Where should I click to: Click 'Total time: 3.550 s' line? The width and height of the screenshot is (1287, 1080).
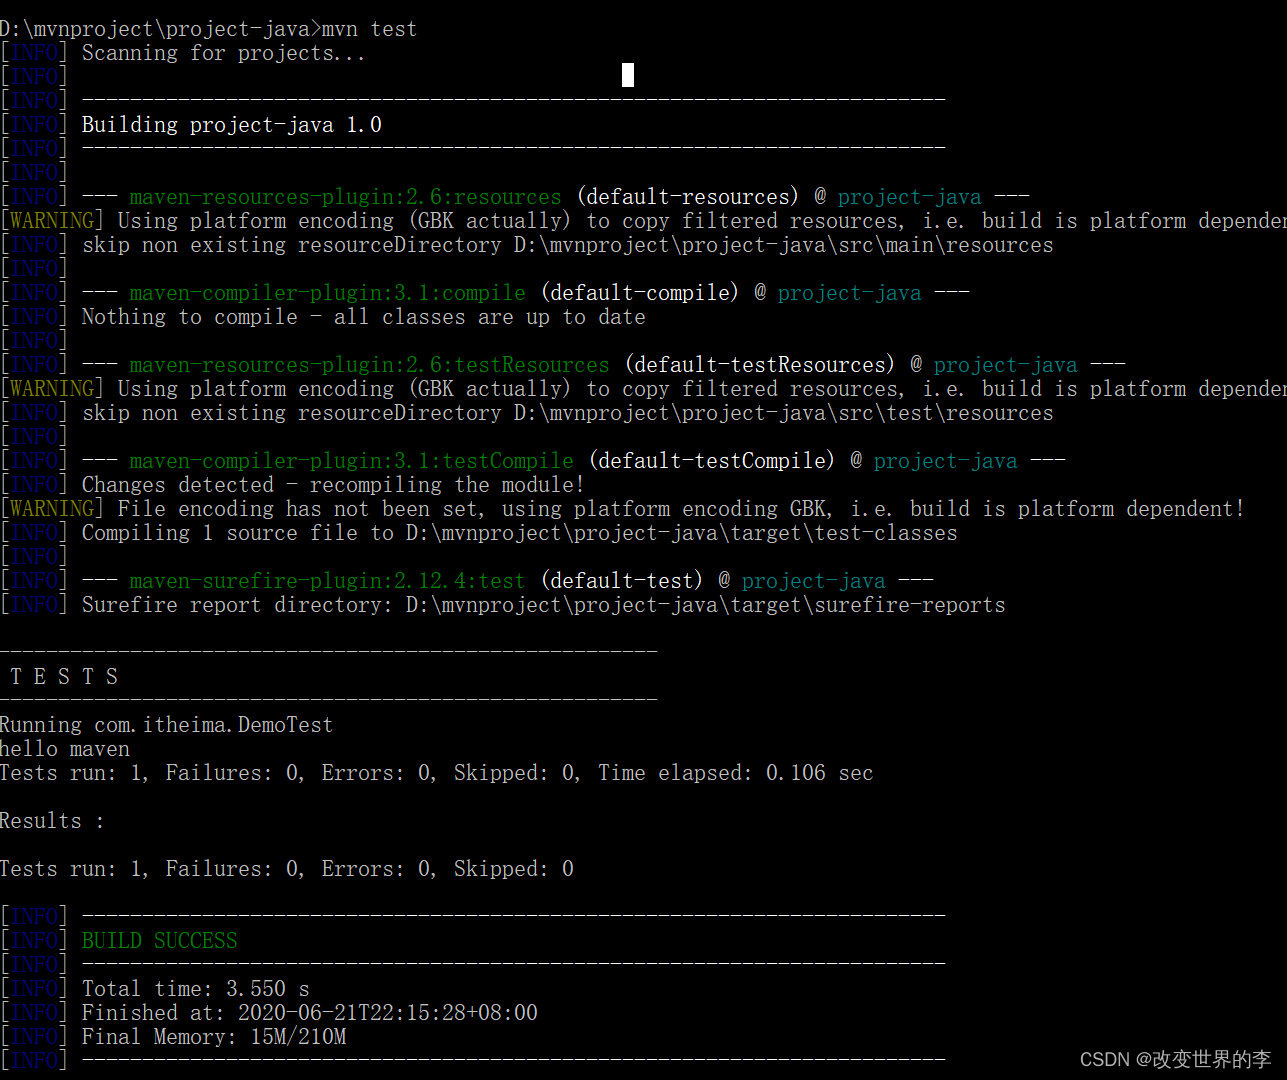(196, 989)
